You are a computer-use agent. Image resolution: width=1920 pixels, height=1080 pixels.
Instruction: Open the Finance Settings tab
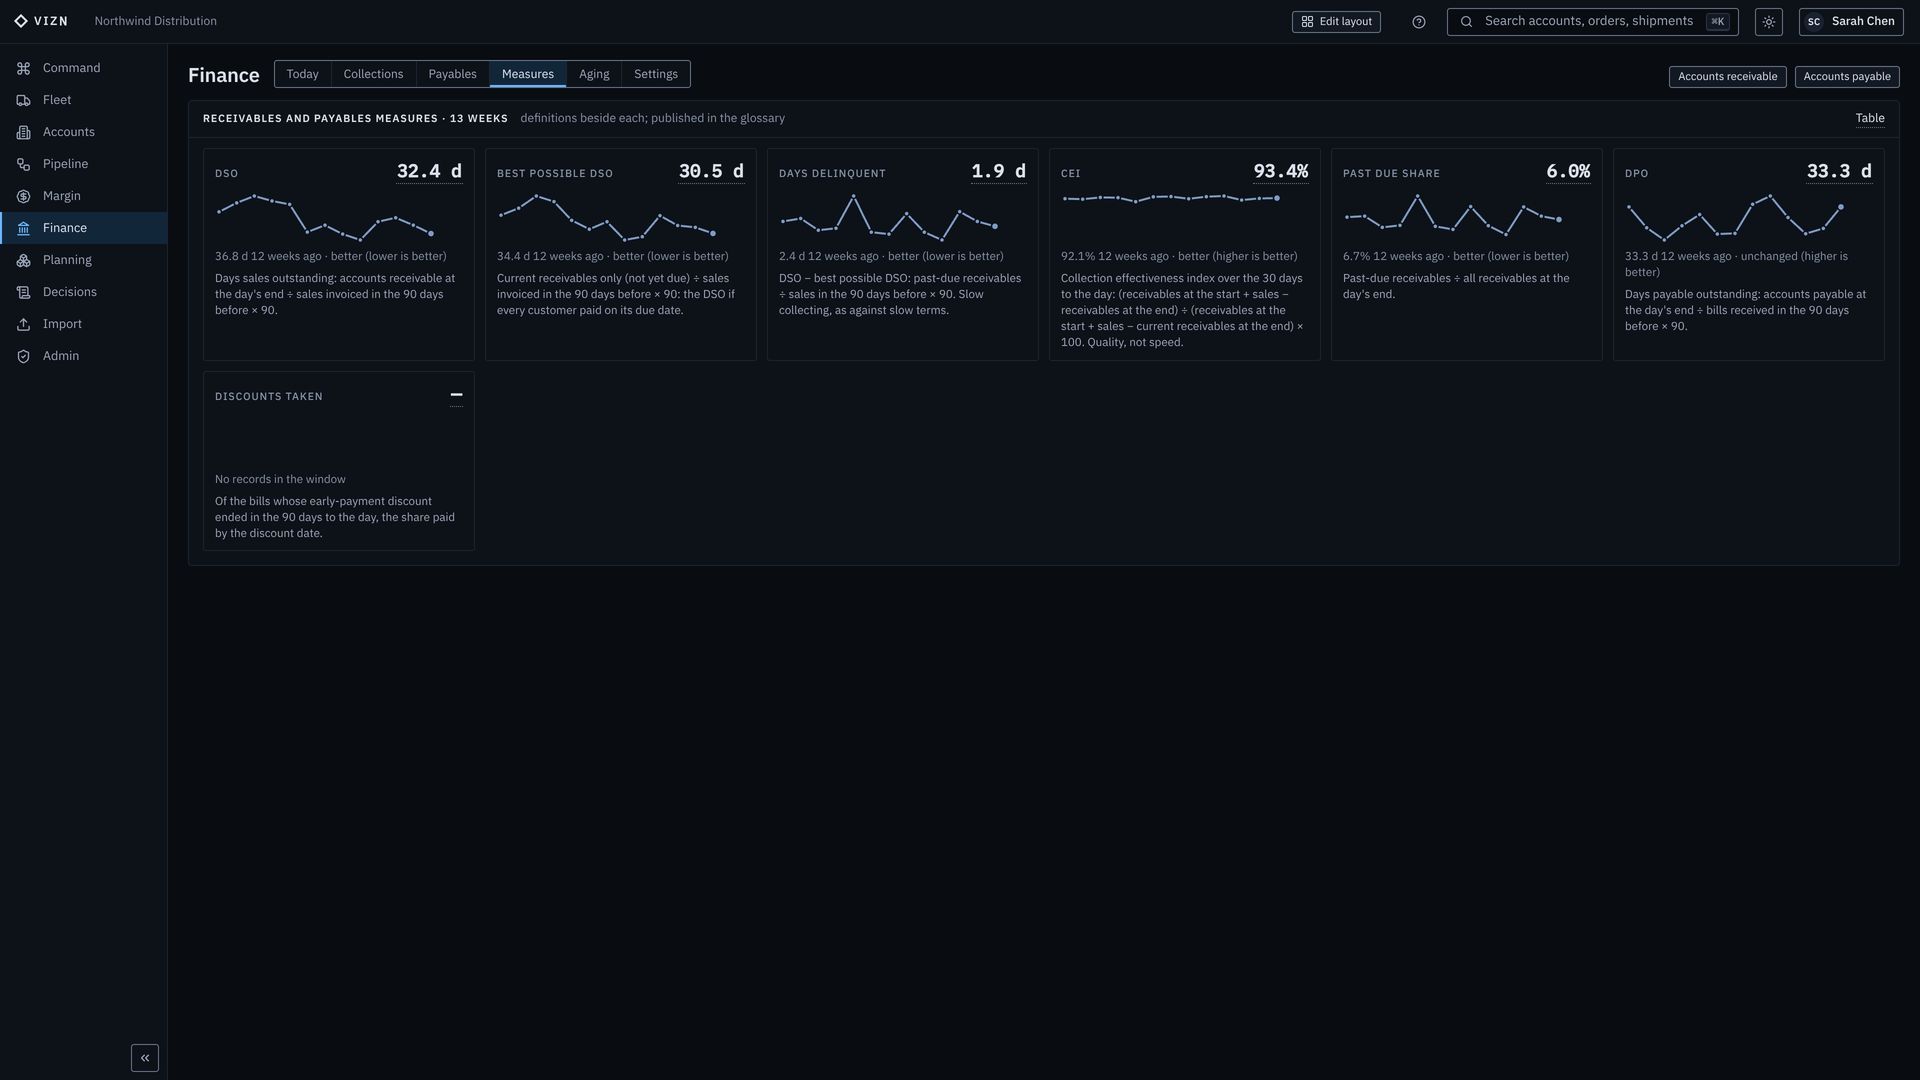656,74
